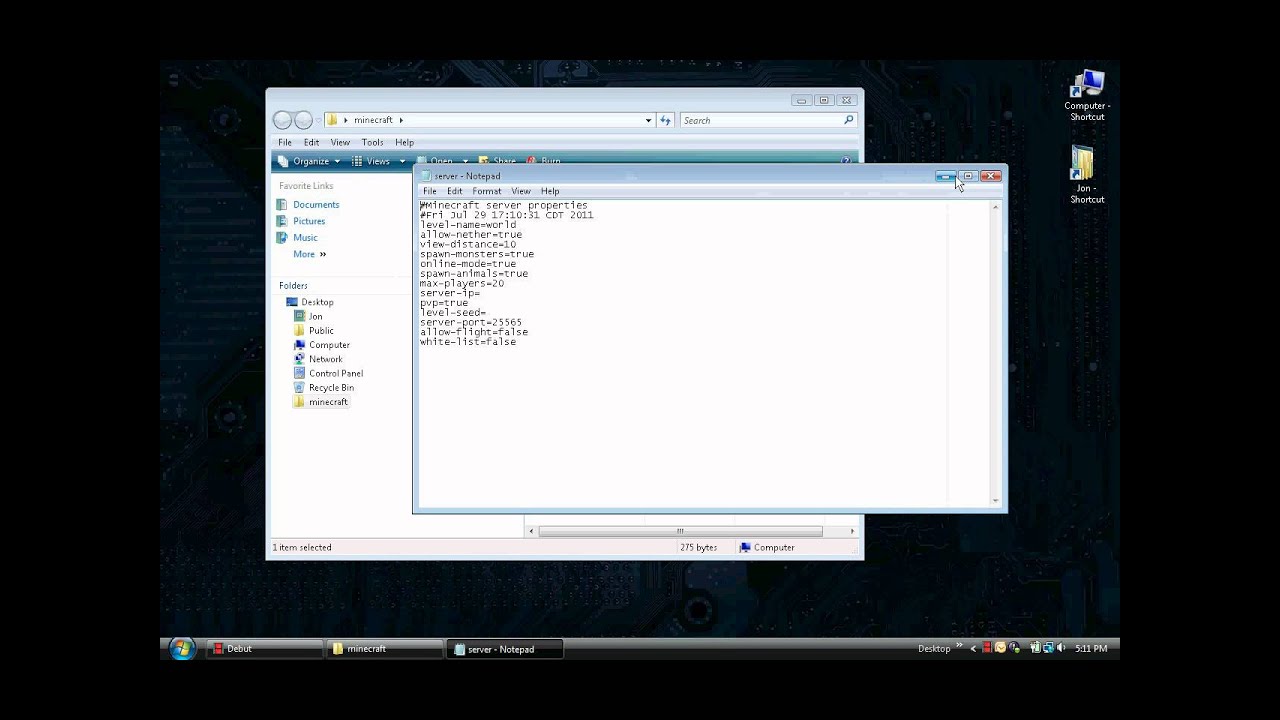Click the line 'max-players=20' in Notepad

click(x=462, y=284)
